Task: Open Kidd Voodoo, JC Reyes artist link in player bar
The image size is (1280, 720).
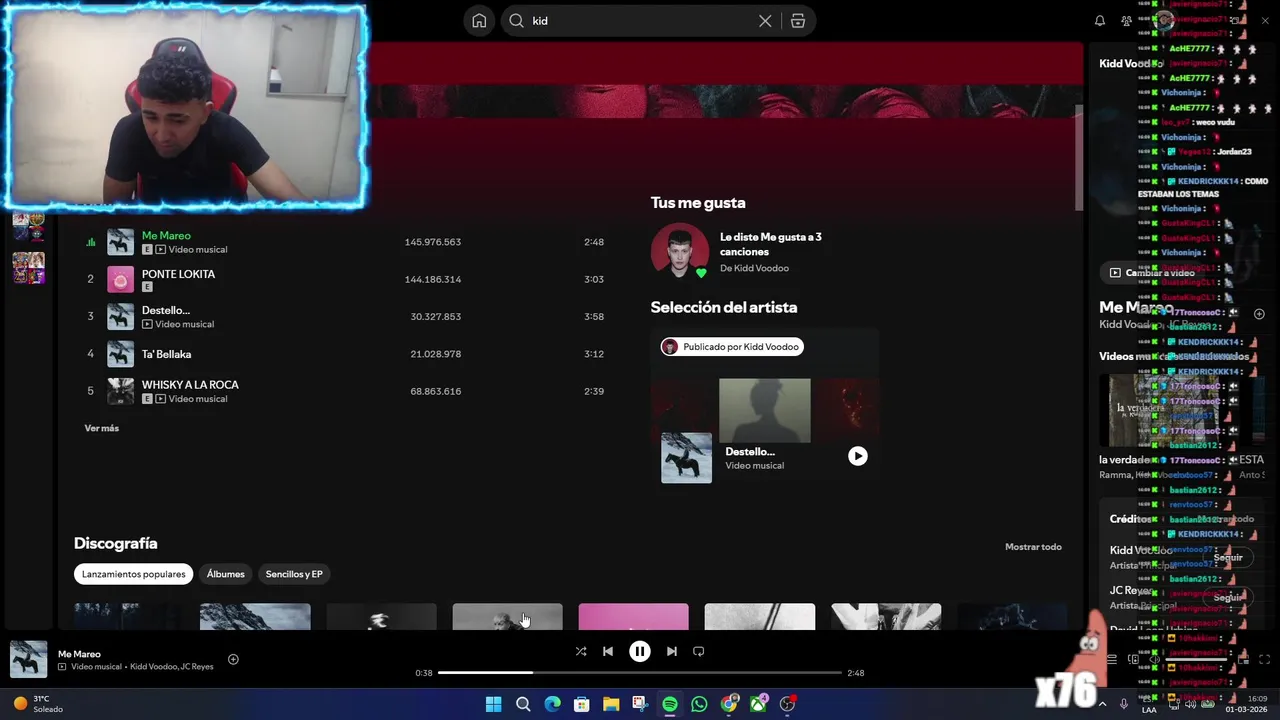Action: click(171, 667)
